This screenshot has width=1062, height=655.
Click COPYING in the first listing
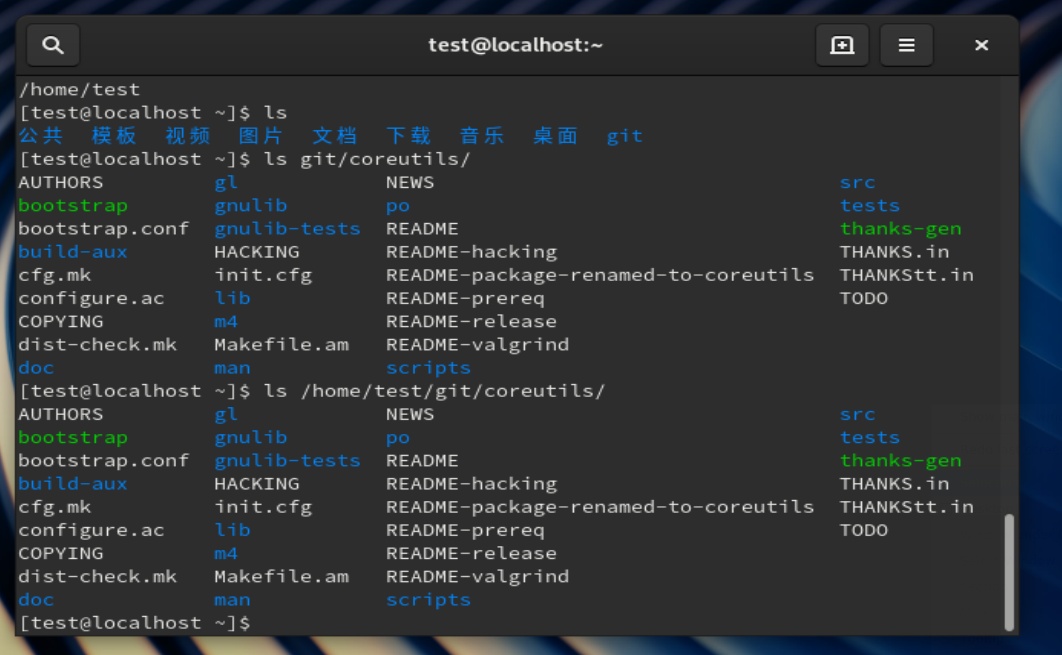[61, 322]
